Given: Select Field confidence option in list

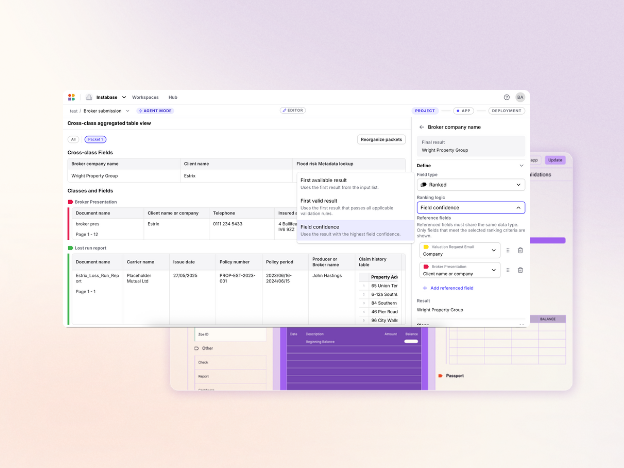Looking at the screenshot, I should click(355, 230).
